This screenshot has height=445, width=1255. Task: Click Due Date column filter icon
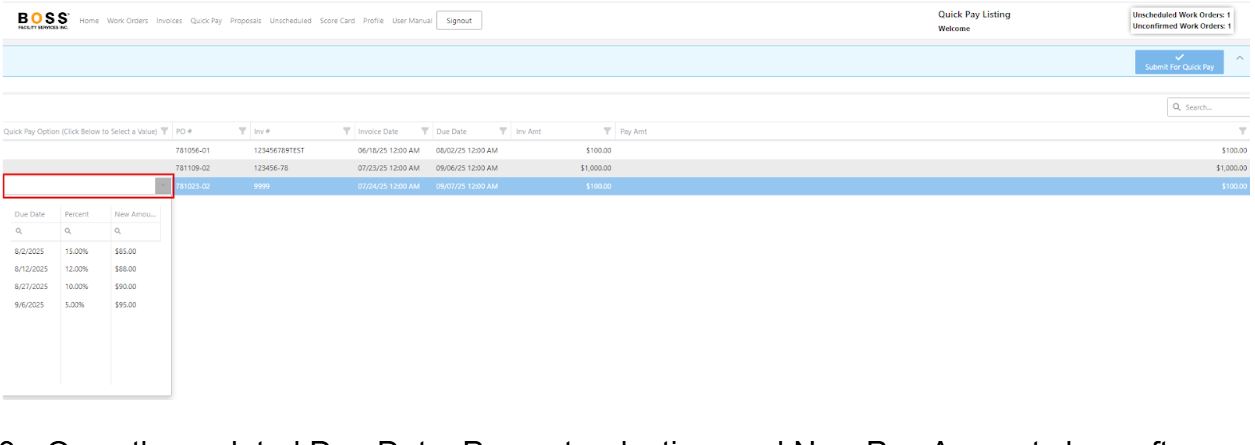[x=503, y=133]
